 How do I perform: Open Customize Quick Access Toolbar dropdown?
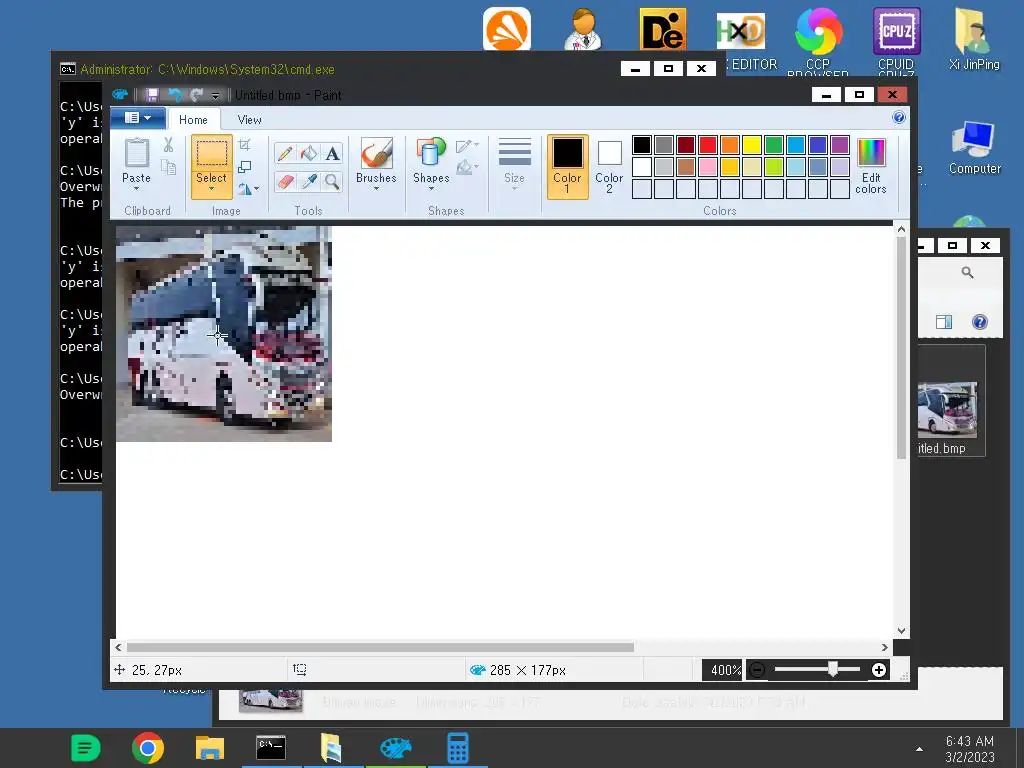pyautogui.click(x=216, y=96)
